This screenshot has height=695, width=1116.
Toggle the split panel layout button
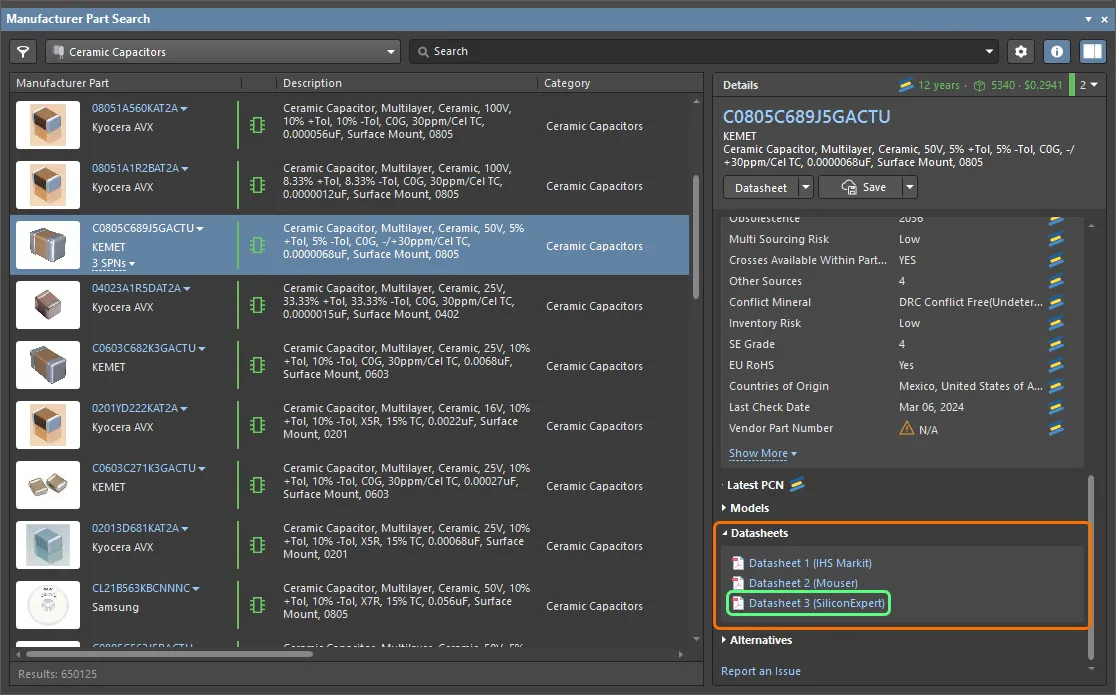tap(1092, 51)
